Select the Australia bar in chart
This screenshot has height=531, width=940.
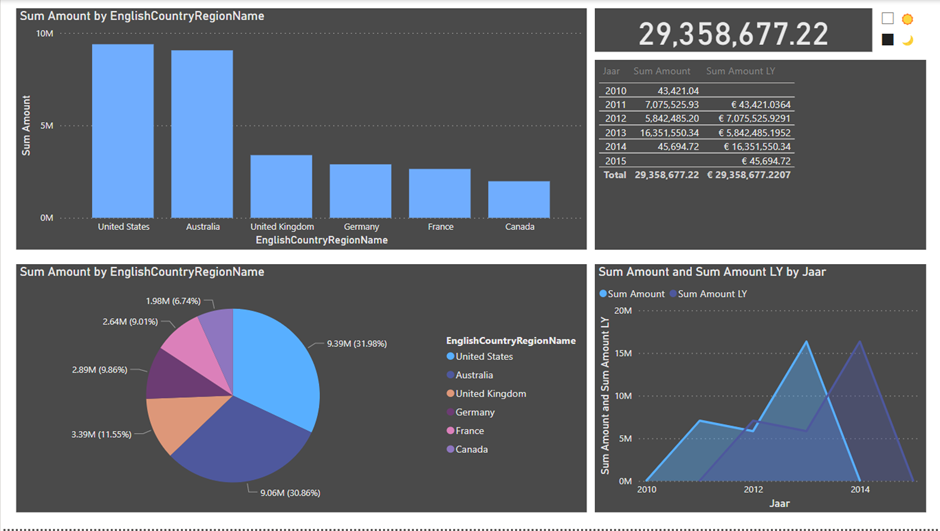[x=202, y=133]
